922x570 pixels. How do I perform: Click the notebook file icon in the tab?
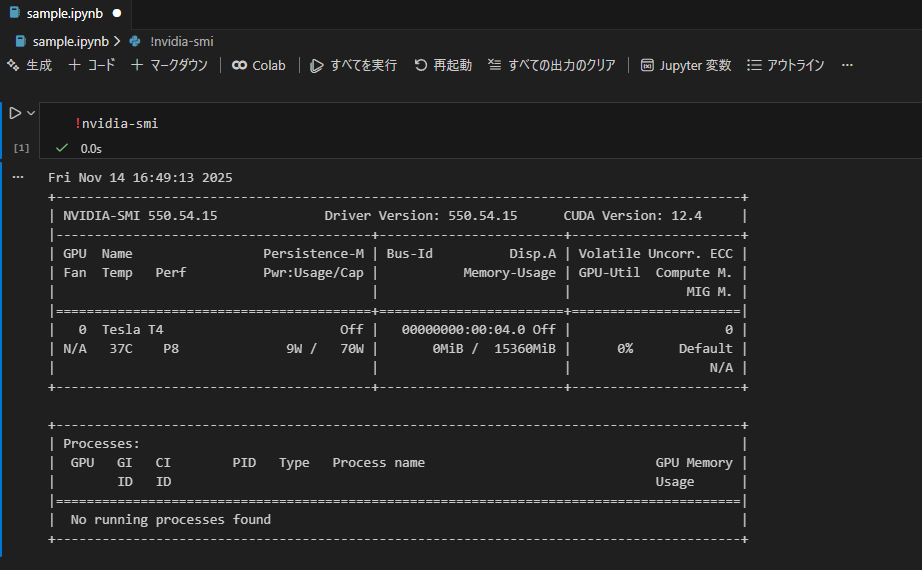(x=15, y=12)
